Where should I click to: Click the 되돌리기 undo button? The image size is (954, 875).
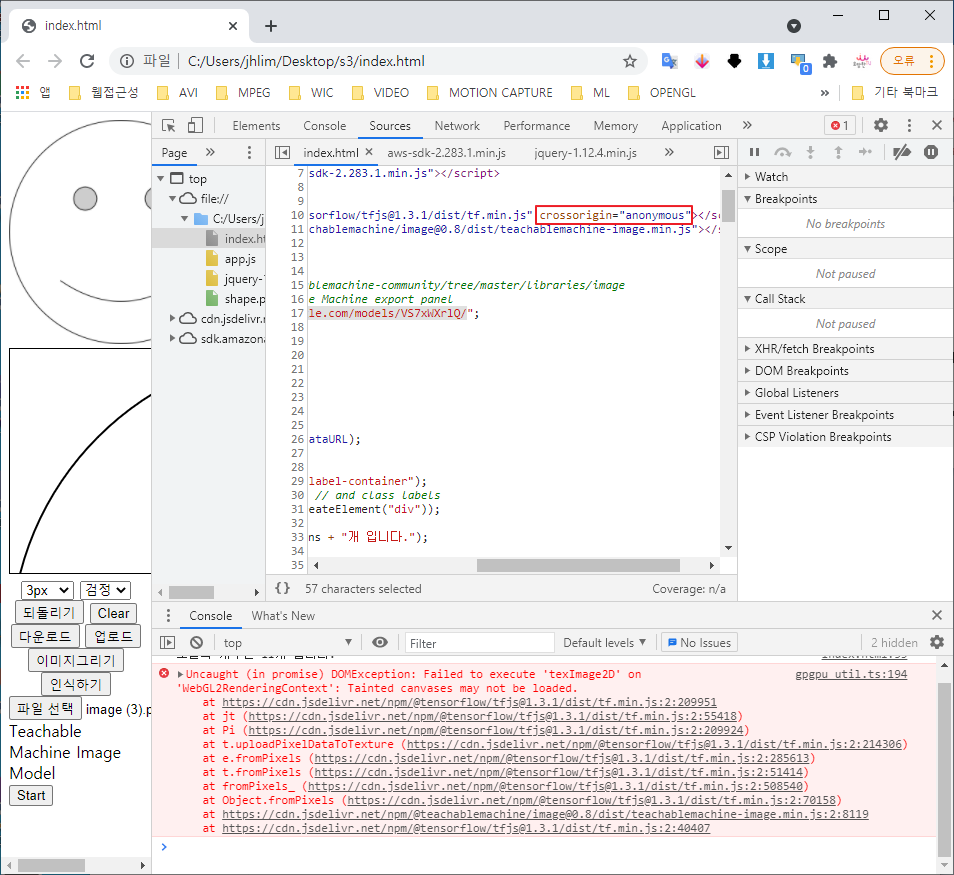point(49,613)
